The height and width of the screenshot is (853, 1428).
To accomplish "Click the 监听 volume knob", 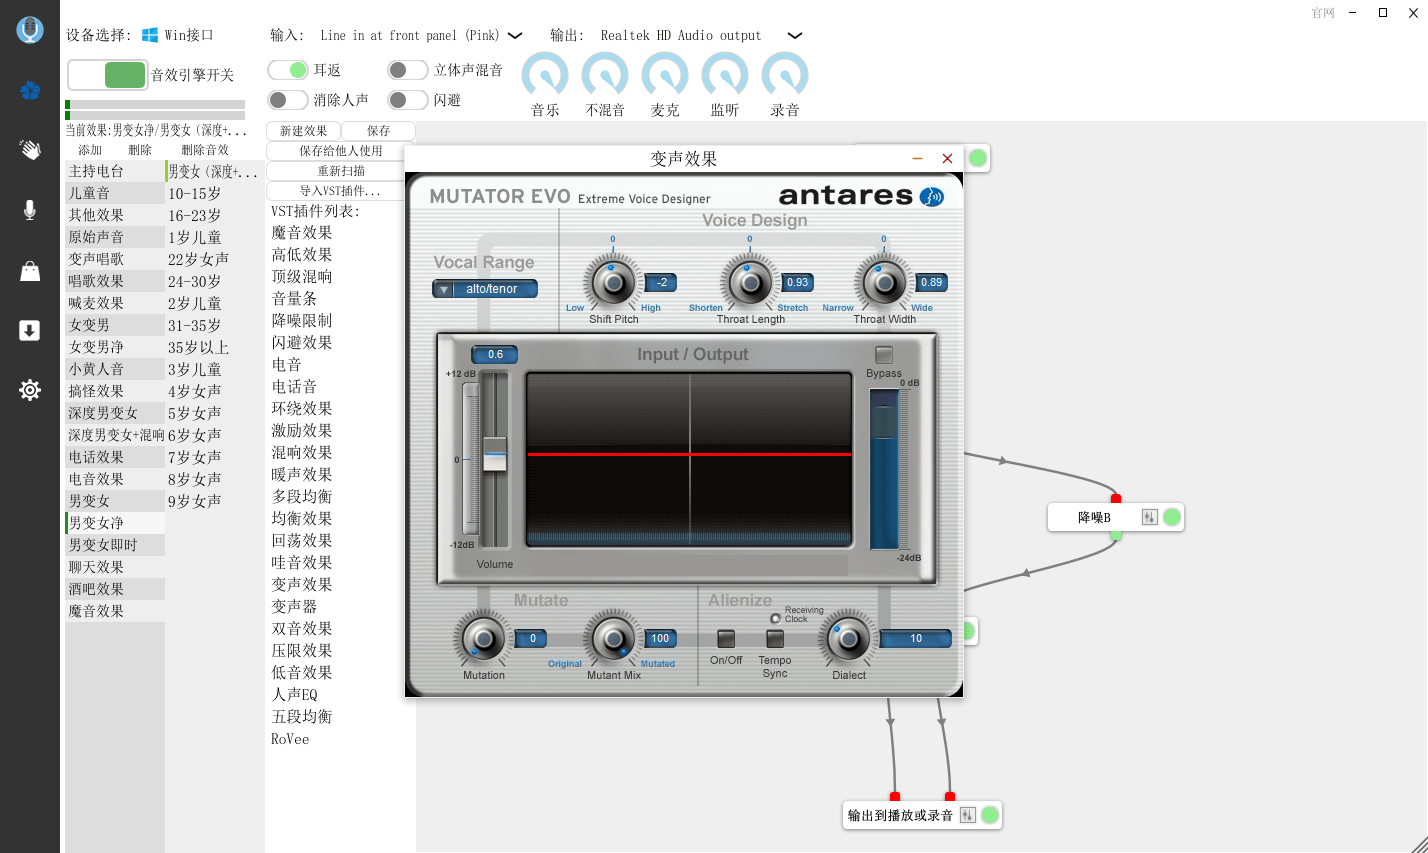I will (x=725, y=75).
